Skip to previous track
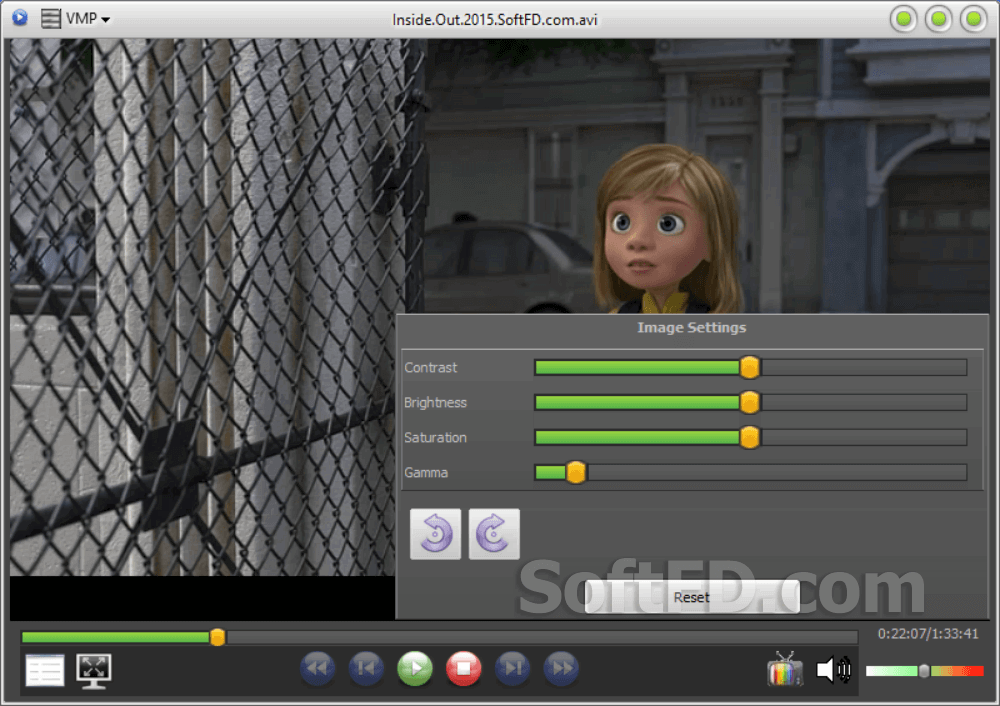 [x=366, y=668]
